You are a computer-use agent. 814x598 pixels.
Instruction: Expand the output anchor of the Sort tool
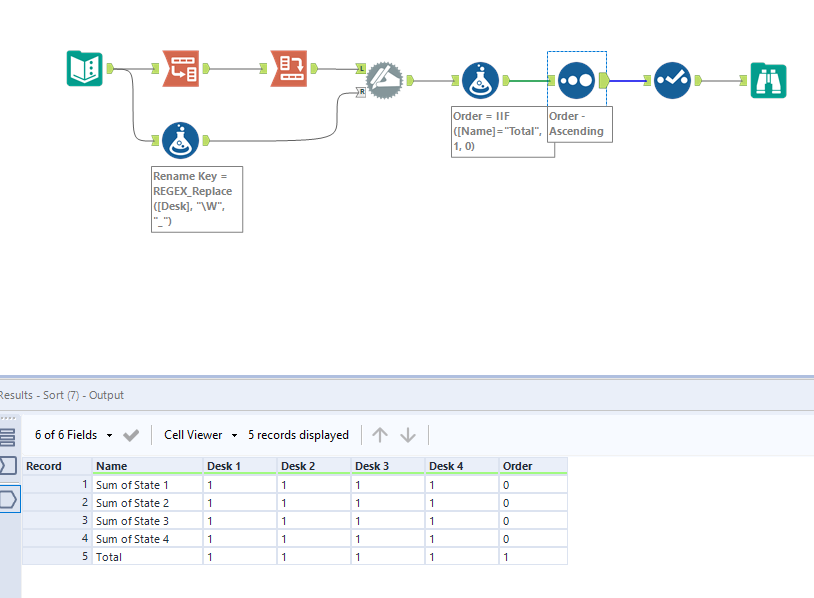click(603, 80)
